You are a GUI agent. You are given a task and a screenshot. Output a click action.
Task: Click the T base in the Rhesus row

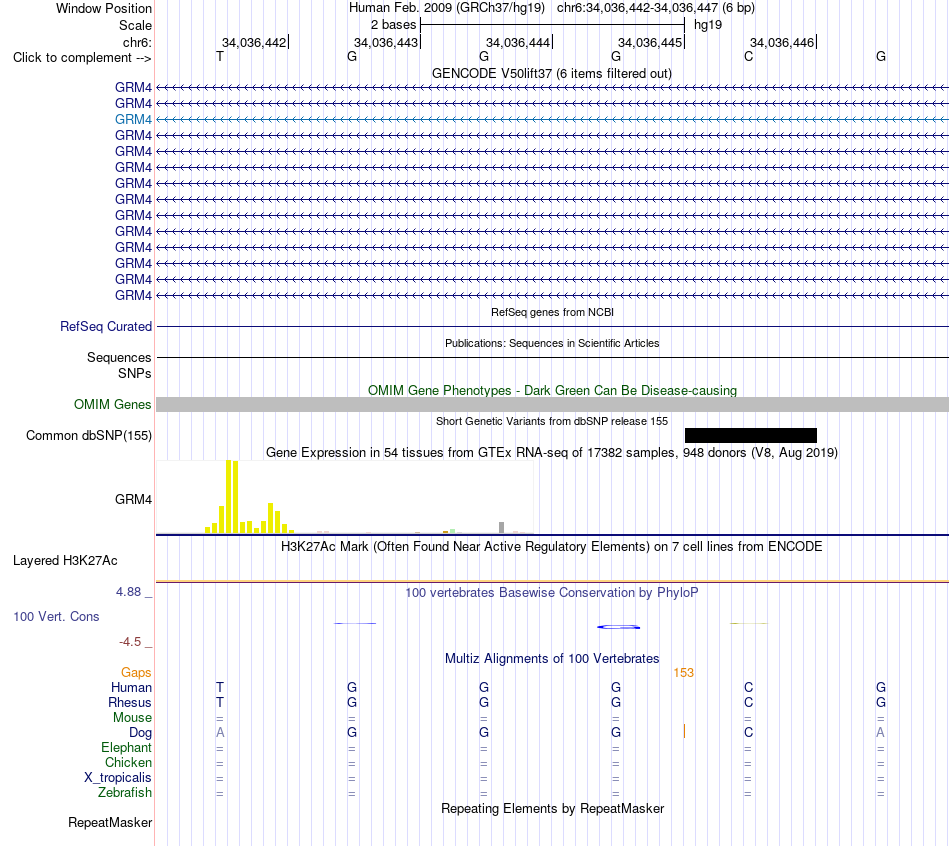point(220,702)
